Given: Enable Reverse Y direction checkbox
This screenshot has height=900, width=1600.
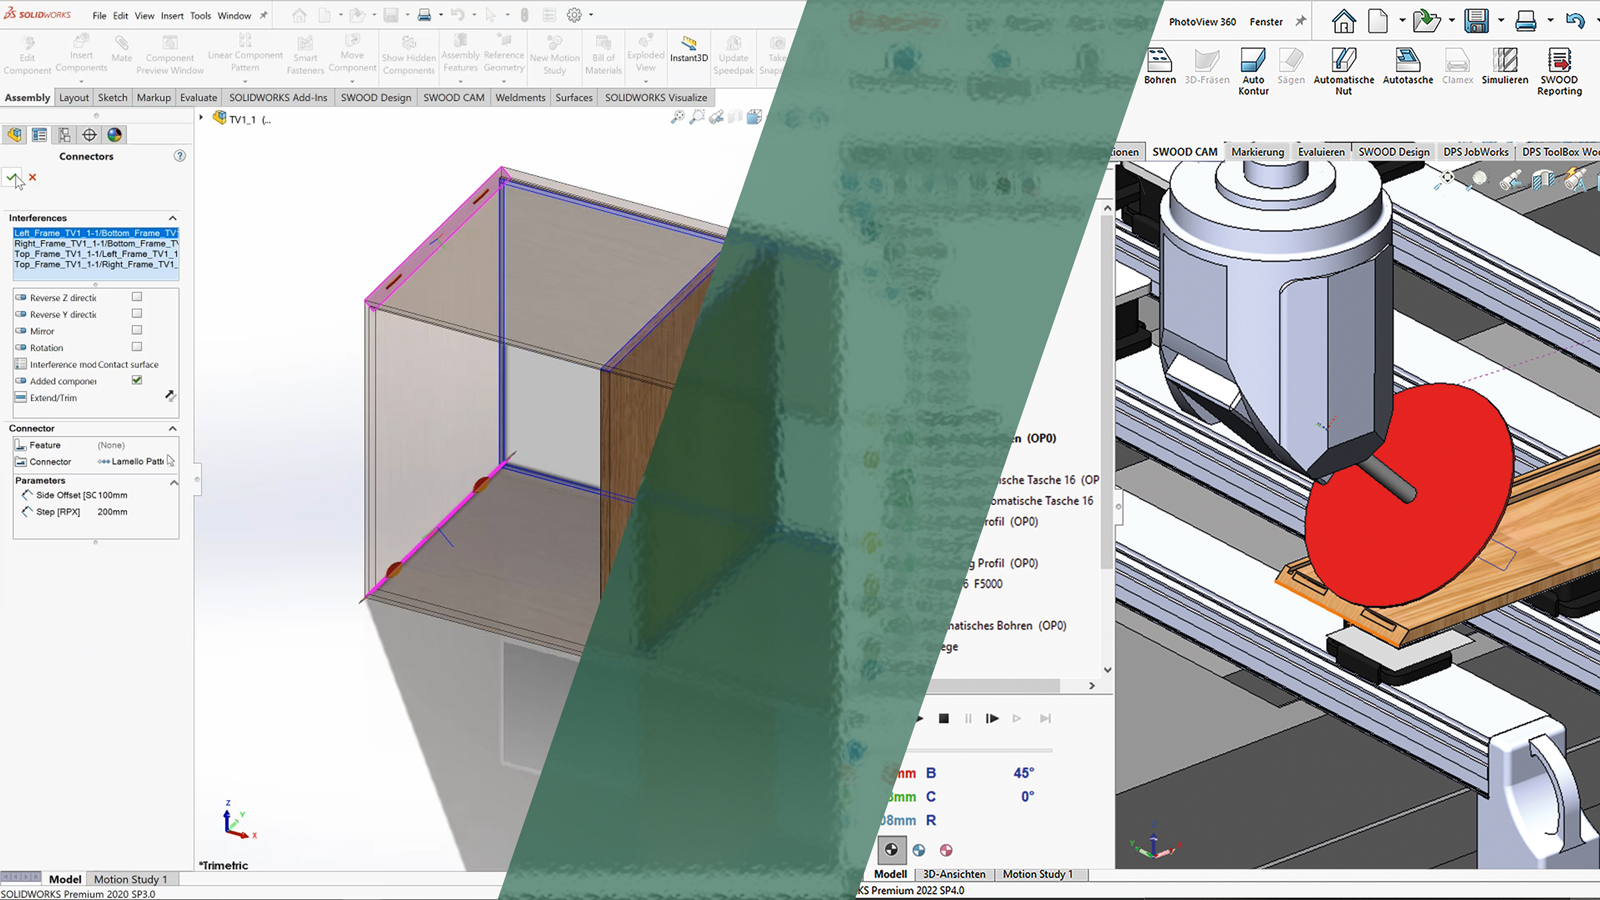Looking at the screenshot, I should coord(137,313).
